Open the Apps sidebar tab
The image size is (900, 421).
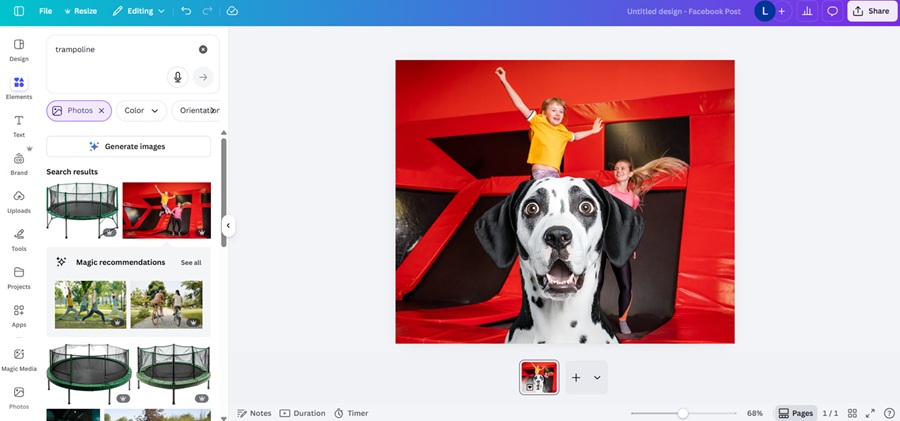19,316
